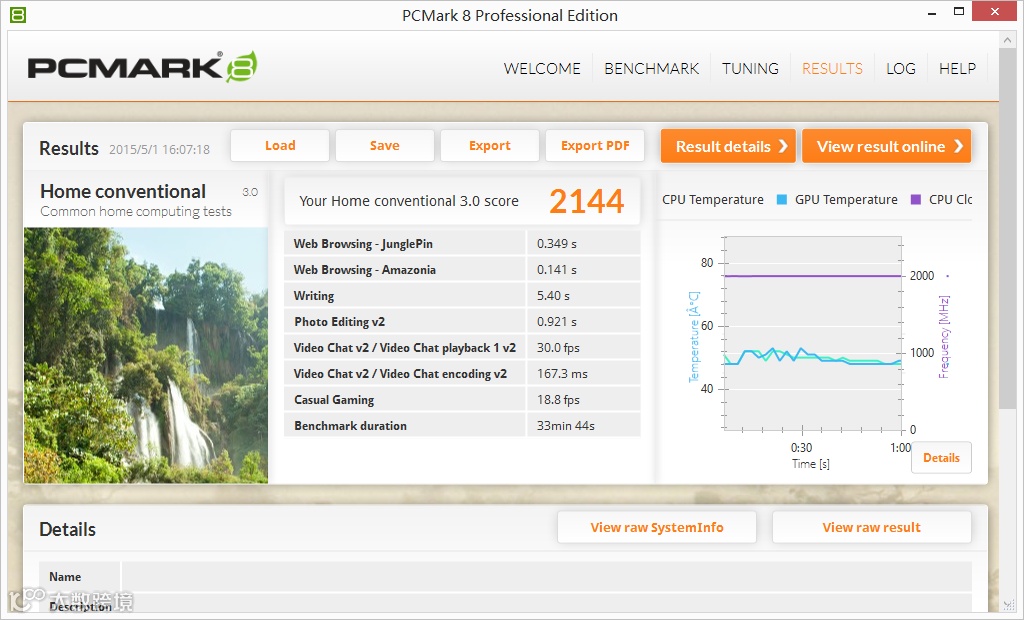Image resolution: width=1024 pixels, height=620 pixels.
Task: Click View result online
Action: [886, 146]
